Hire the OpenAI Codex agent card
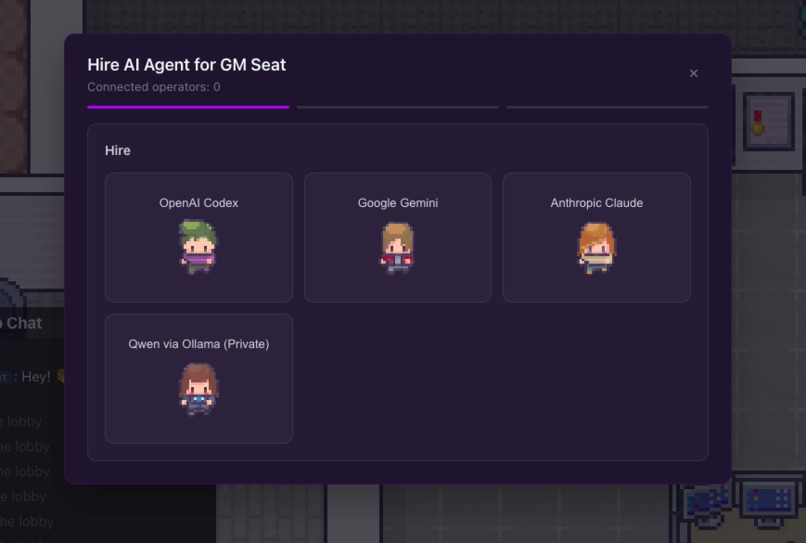 click(x=199, y=238)
